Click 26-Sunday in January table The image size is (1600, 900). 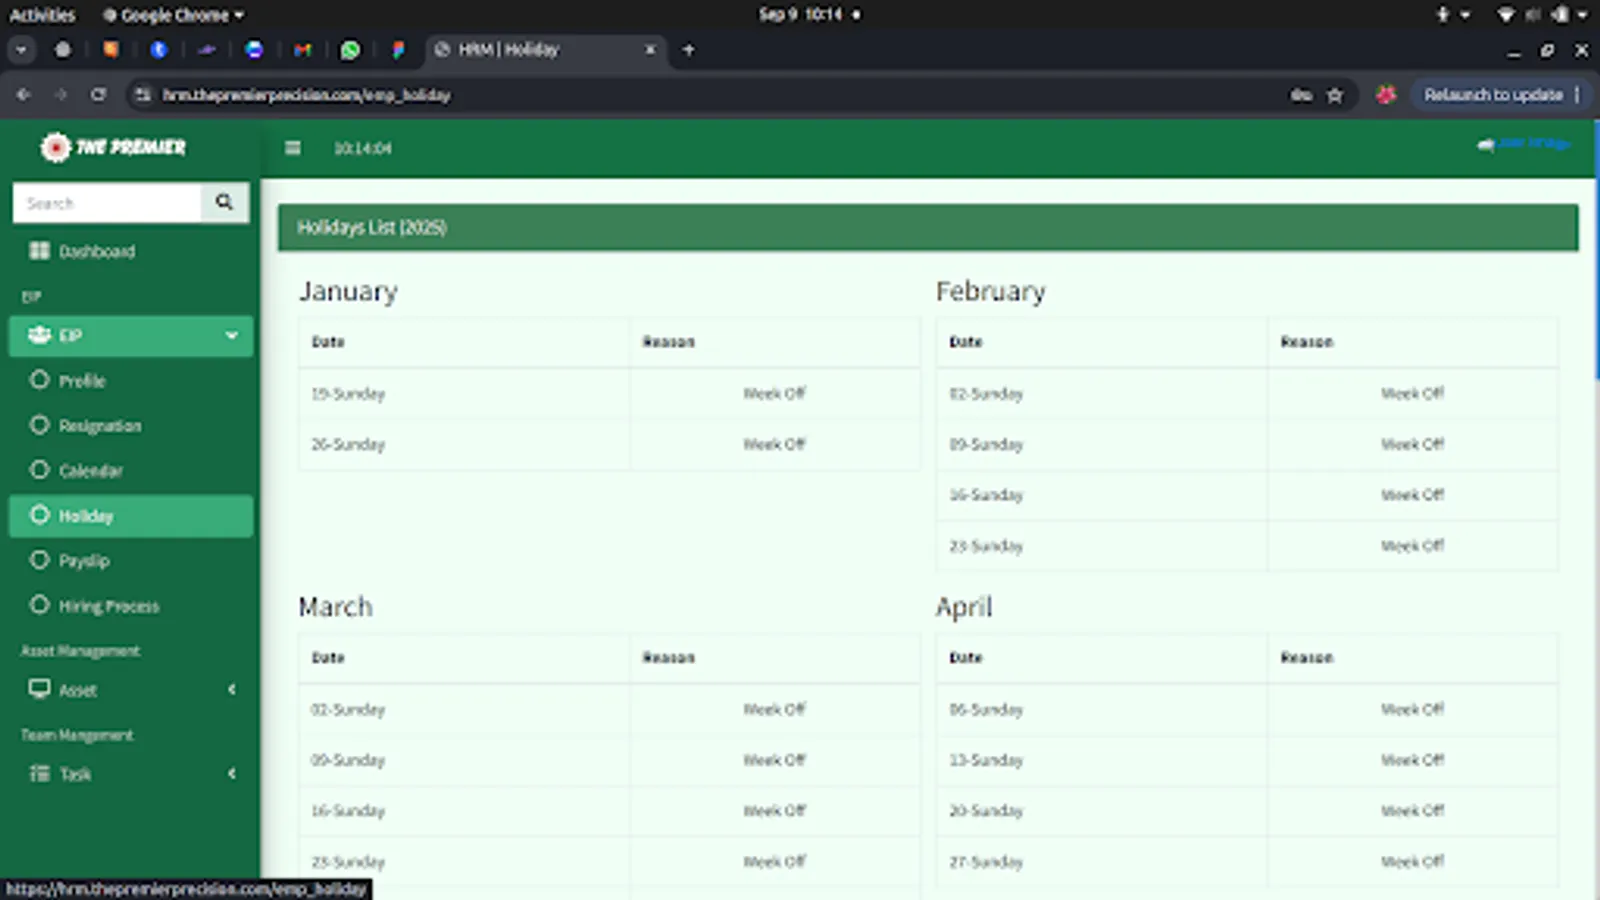point(348,444)
